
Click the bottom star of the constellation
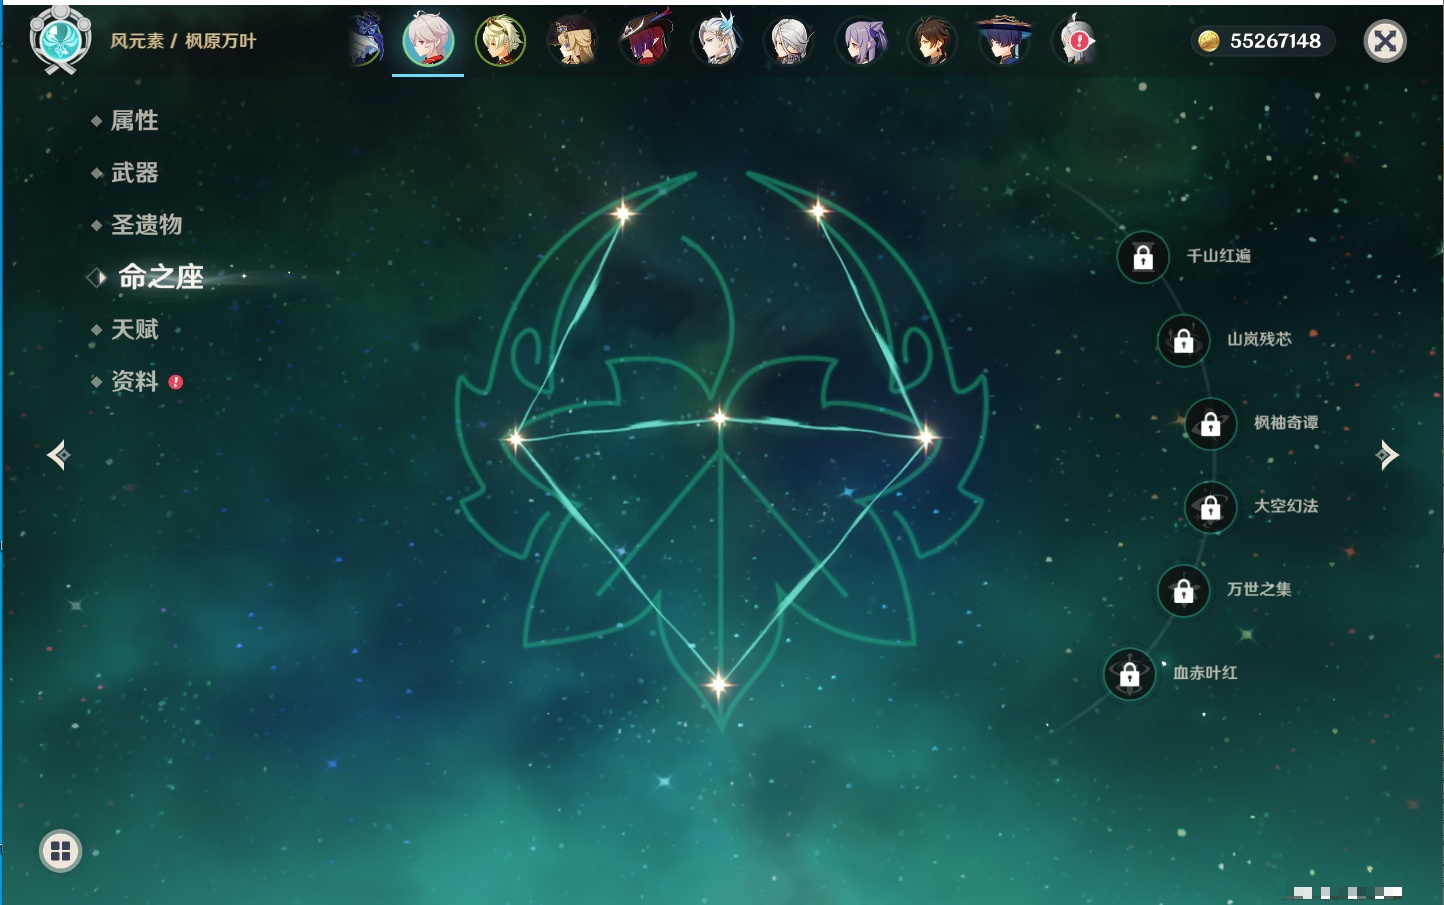coord(718,684)
